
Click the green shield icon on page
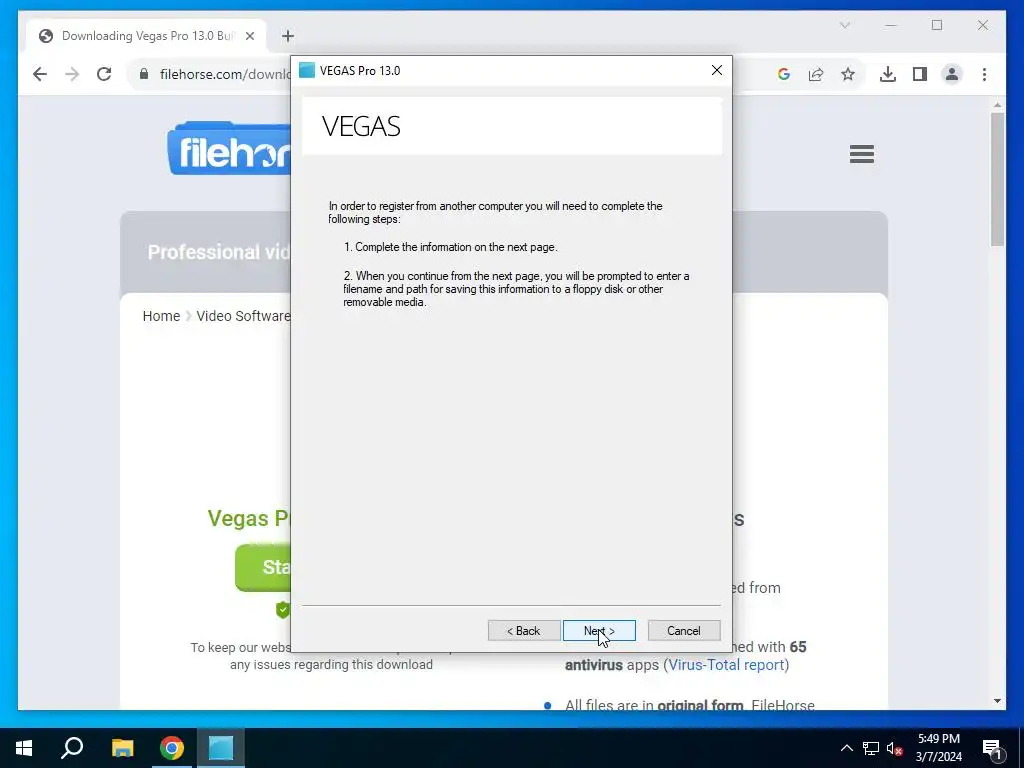pyautogui.click(x=283, y=610)
